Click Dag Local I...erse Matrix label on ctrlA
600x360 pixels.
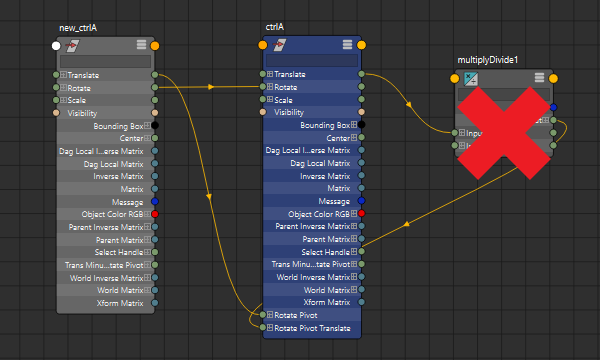click(x=308, y=150)
